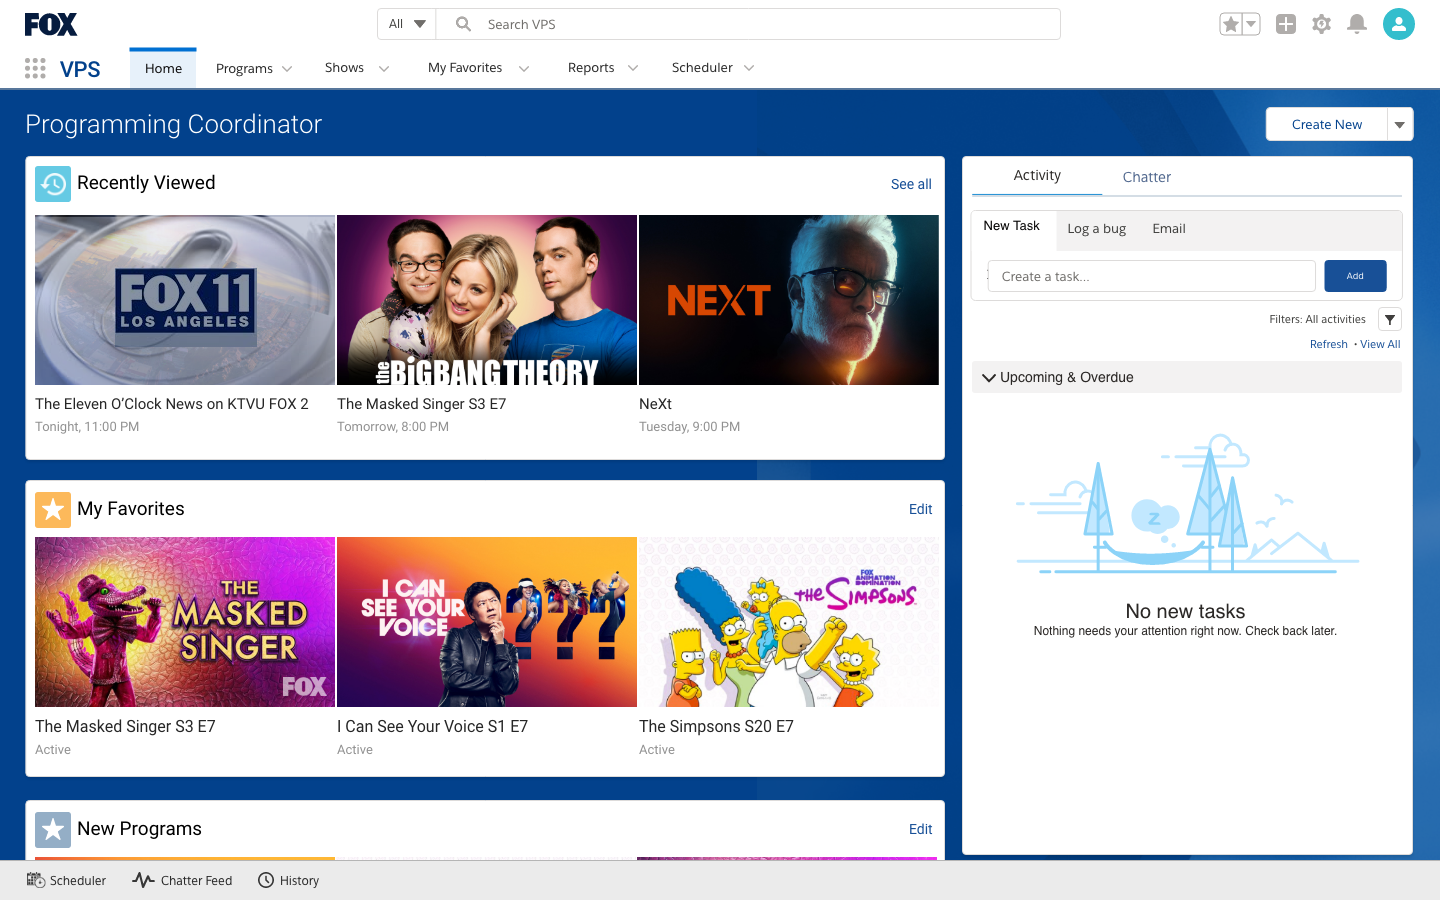Expand the Shows nav dropdown chevron
The image size is (1440, 900).
pos(384,69)
